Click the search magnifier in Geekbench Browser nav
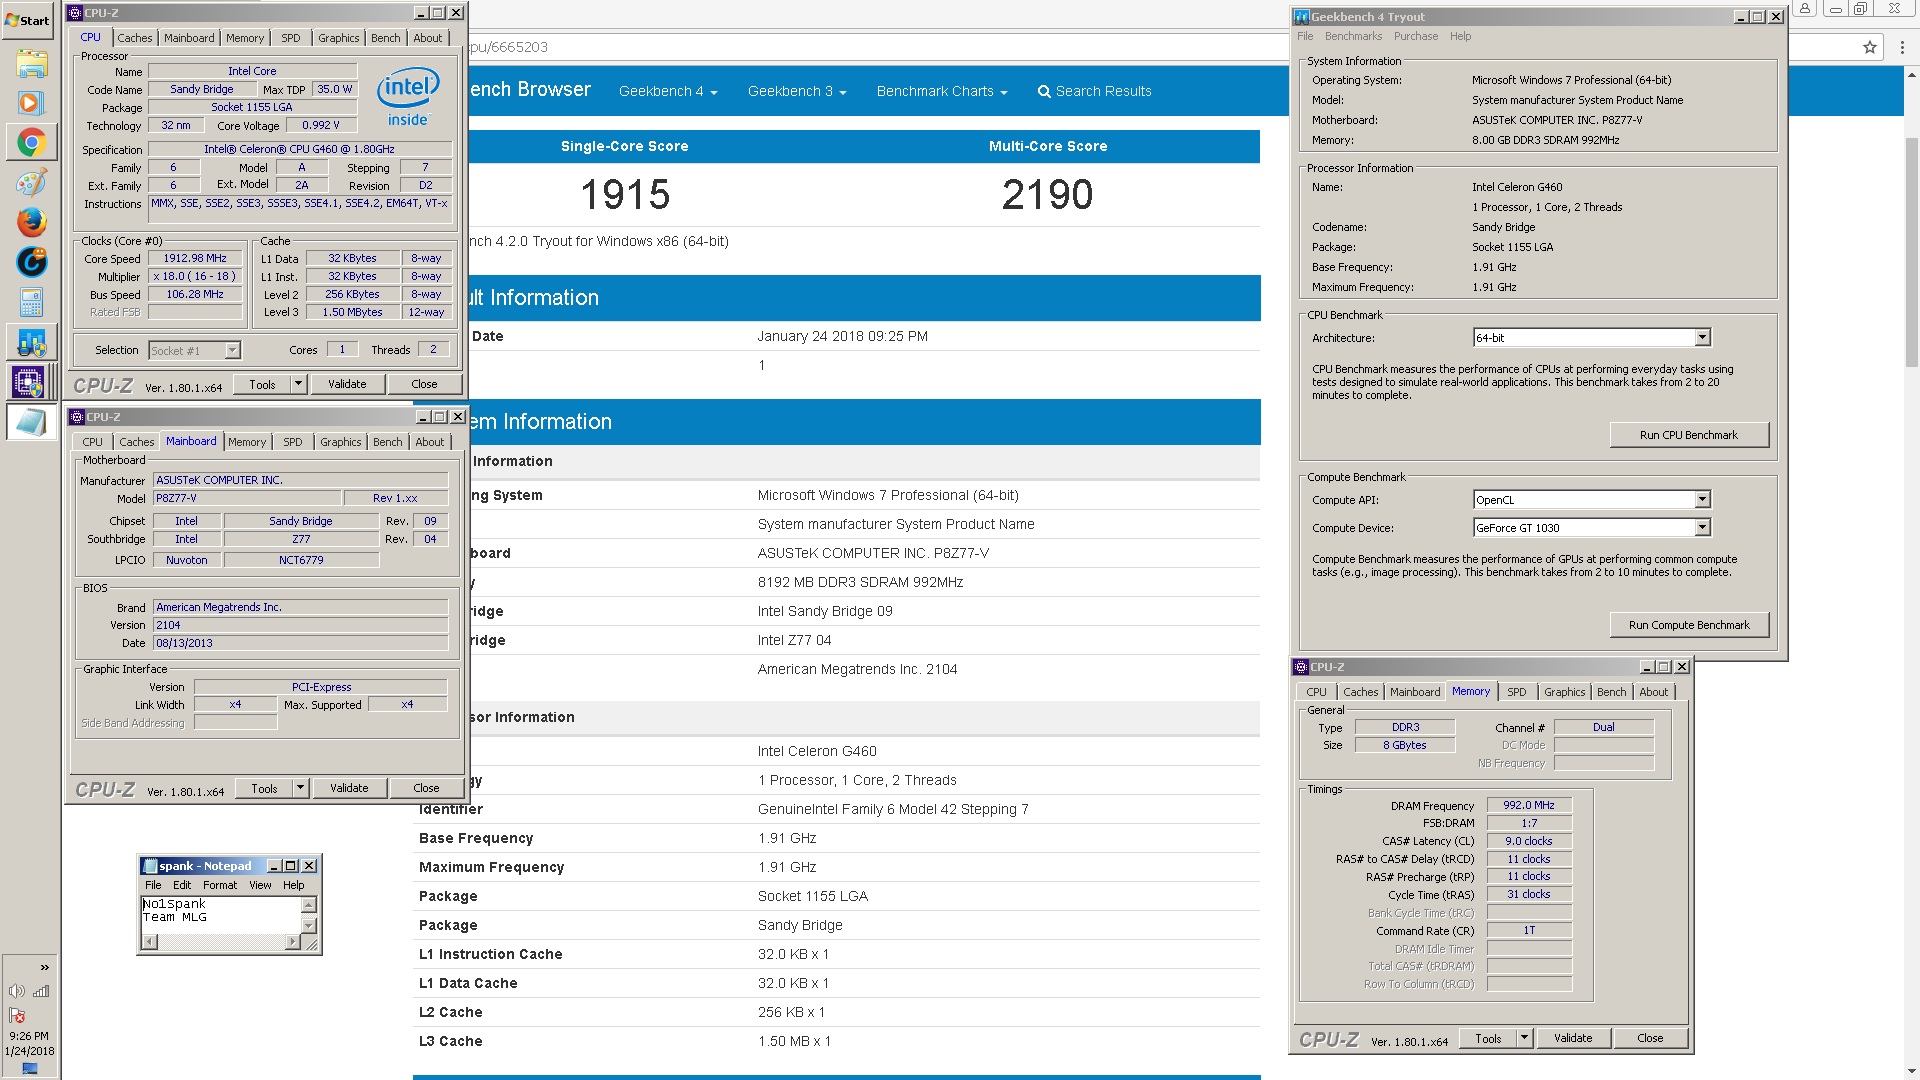 pyautogui.click(x=1044, y=92)
